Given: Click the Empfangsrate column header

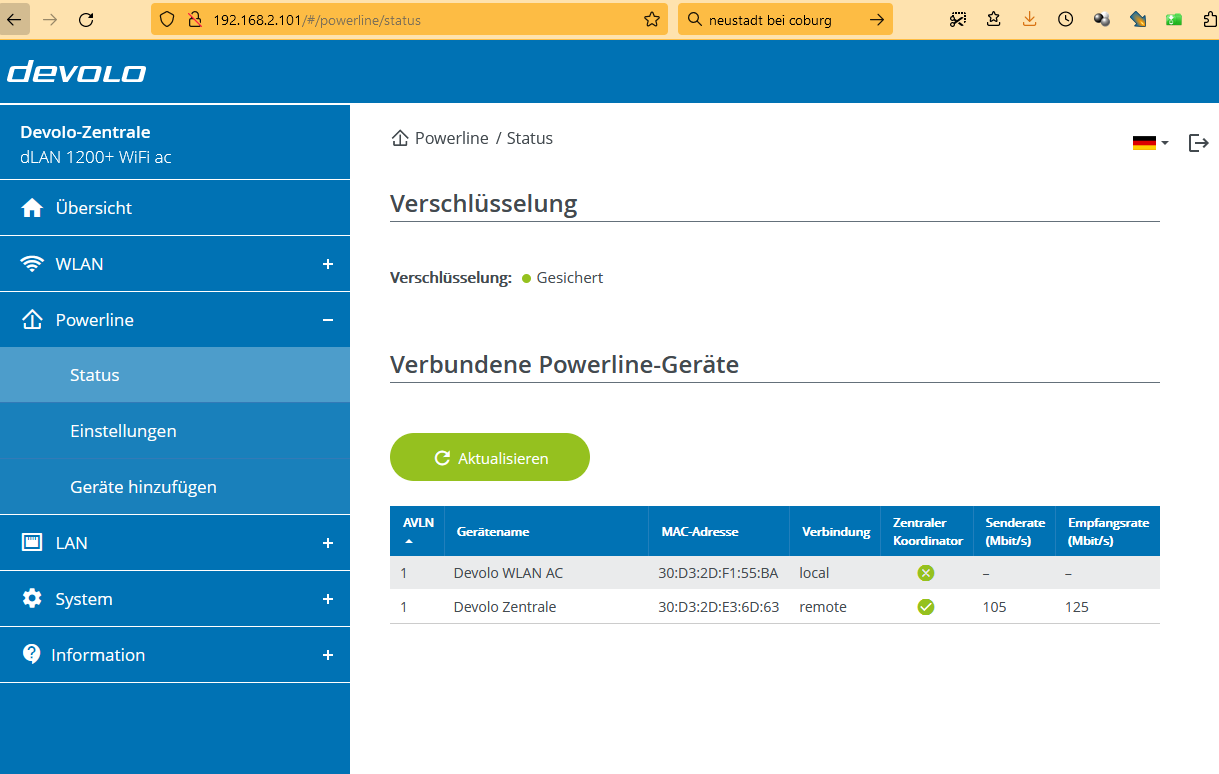Looking at the screenshot, I should [x=1108, y=531].
